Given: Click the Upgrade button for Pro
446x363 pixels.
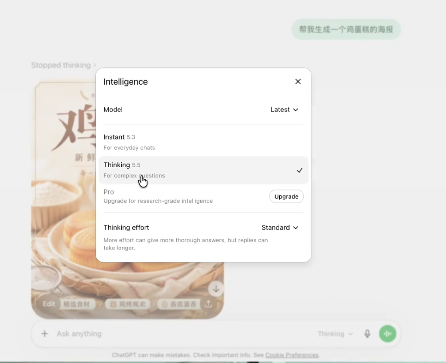Looking at the screenshot, I should [x=286, y=196].
